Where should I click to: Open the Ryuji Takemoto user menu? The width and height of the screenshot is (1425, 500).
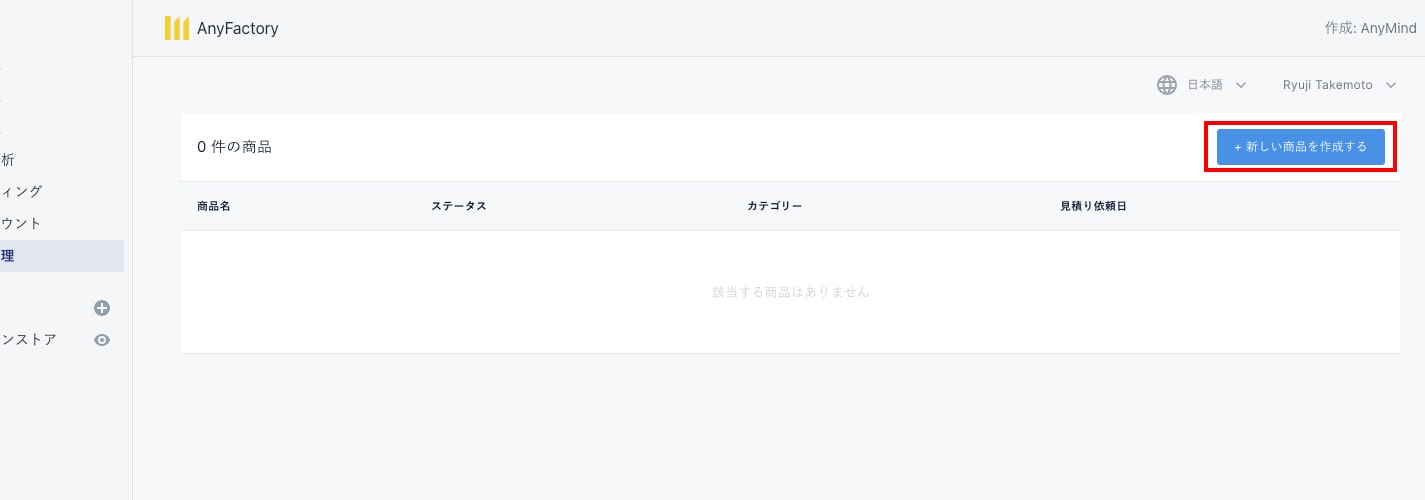point(1327,85)
